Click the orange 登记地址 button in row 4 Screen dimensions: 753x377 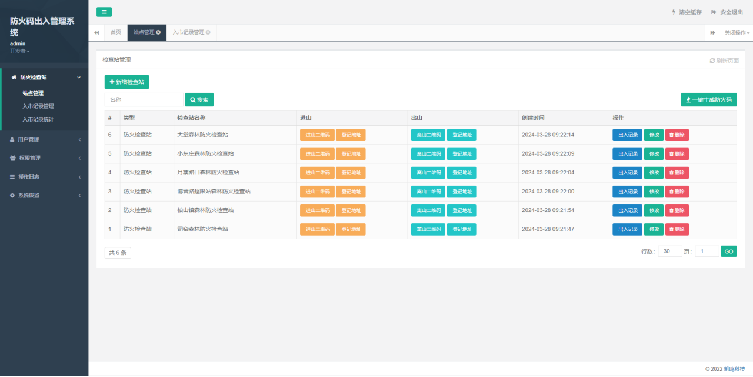click(x=351, y=172)
